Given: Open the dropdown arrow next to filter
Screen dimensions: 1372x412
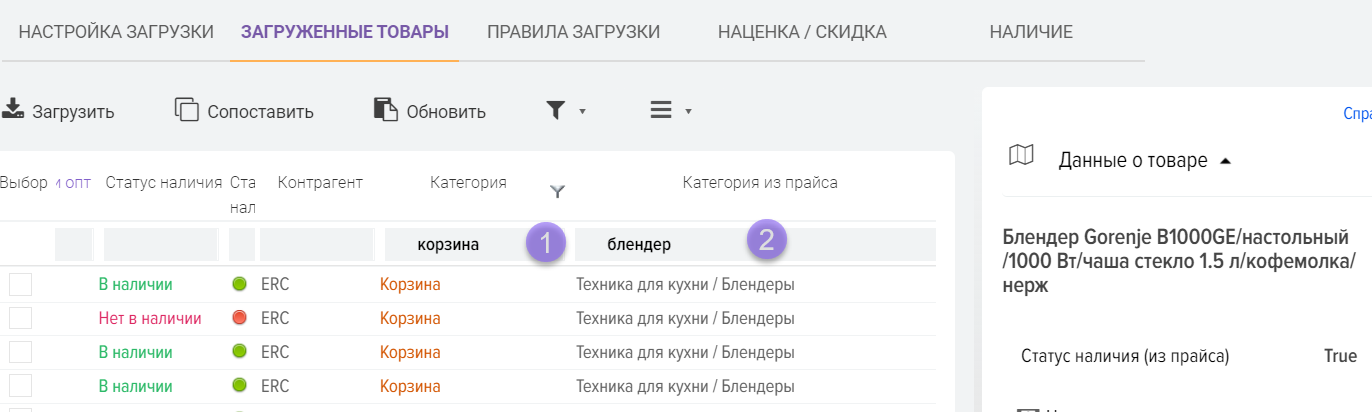Looking at the screenshot, I should pos(582,111).
